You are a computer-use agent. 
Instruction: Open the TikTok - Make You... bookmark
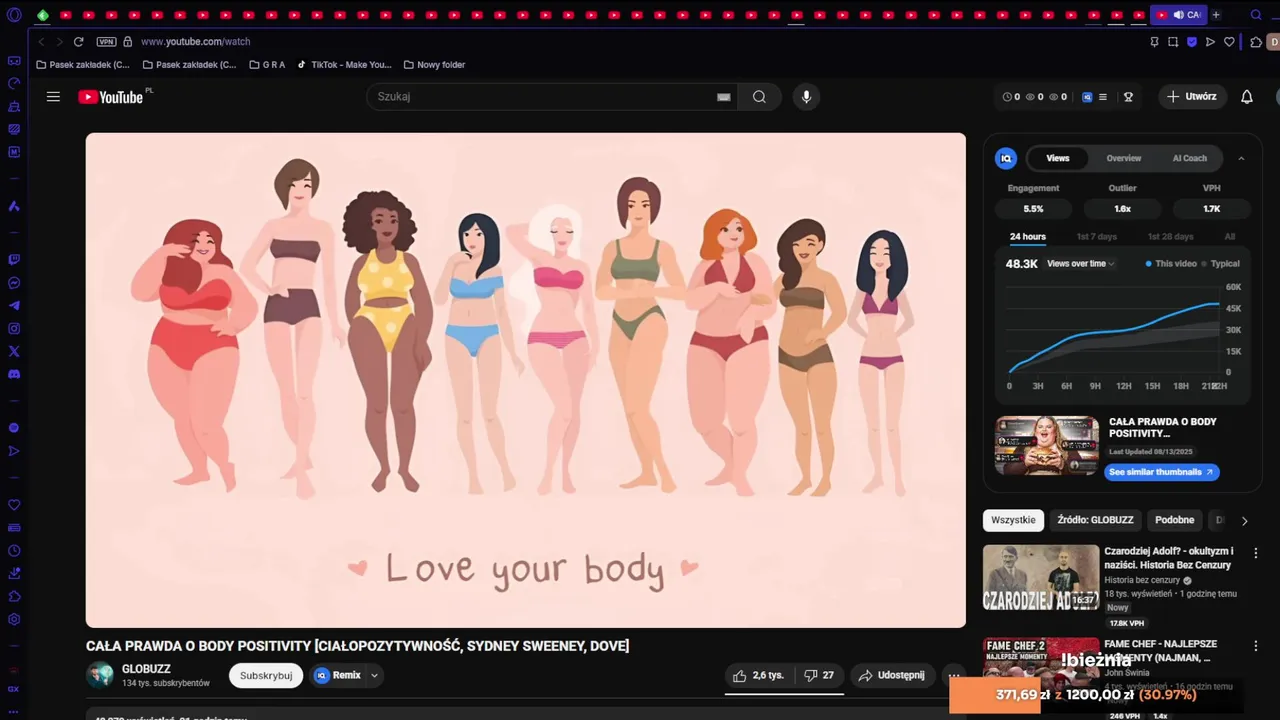click(345, 65)
